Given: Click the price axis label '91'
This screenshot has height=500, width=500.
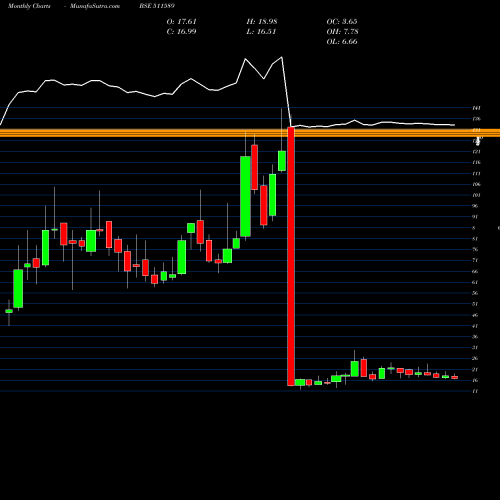Looking at the screenshot, I should 475,217.
